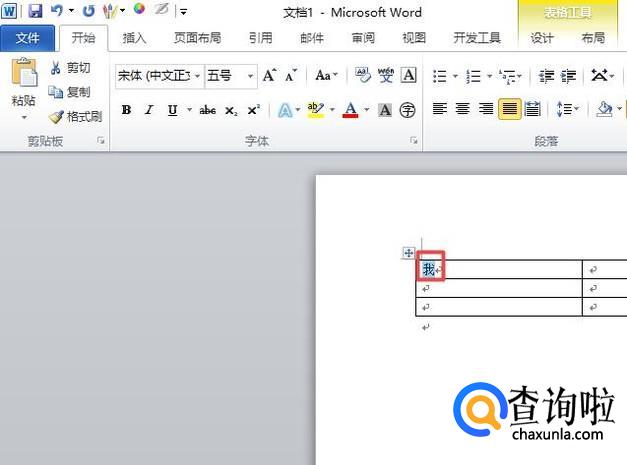Toggle Italic formatting

coord(149,110)
